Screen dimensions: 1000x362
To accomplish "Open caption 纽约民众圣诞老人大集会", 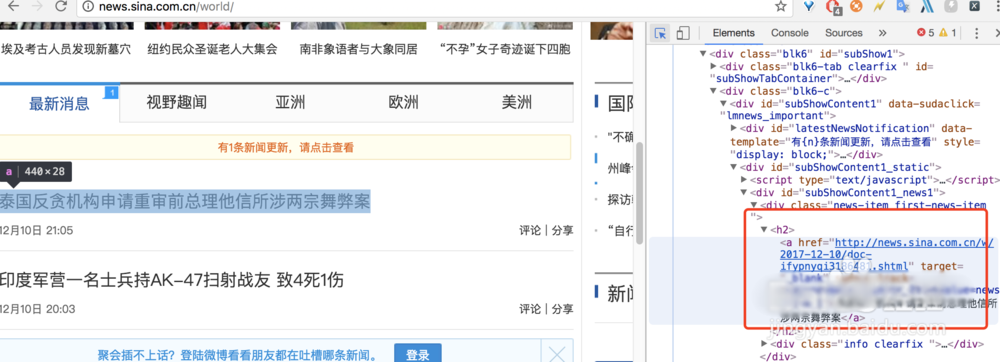I will (212, 49).
